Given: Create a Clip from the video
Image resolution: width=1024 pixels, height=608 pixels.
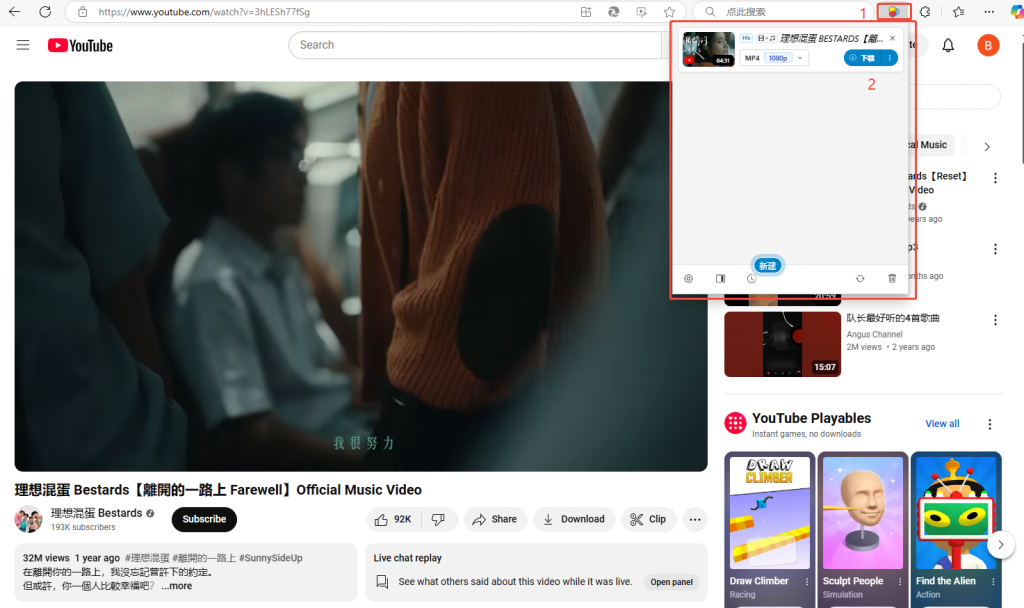Looking at the screenshot, I should pos(648,519).
